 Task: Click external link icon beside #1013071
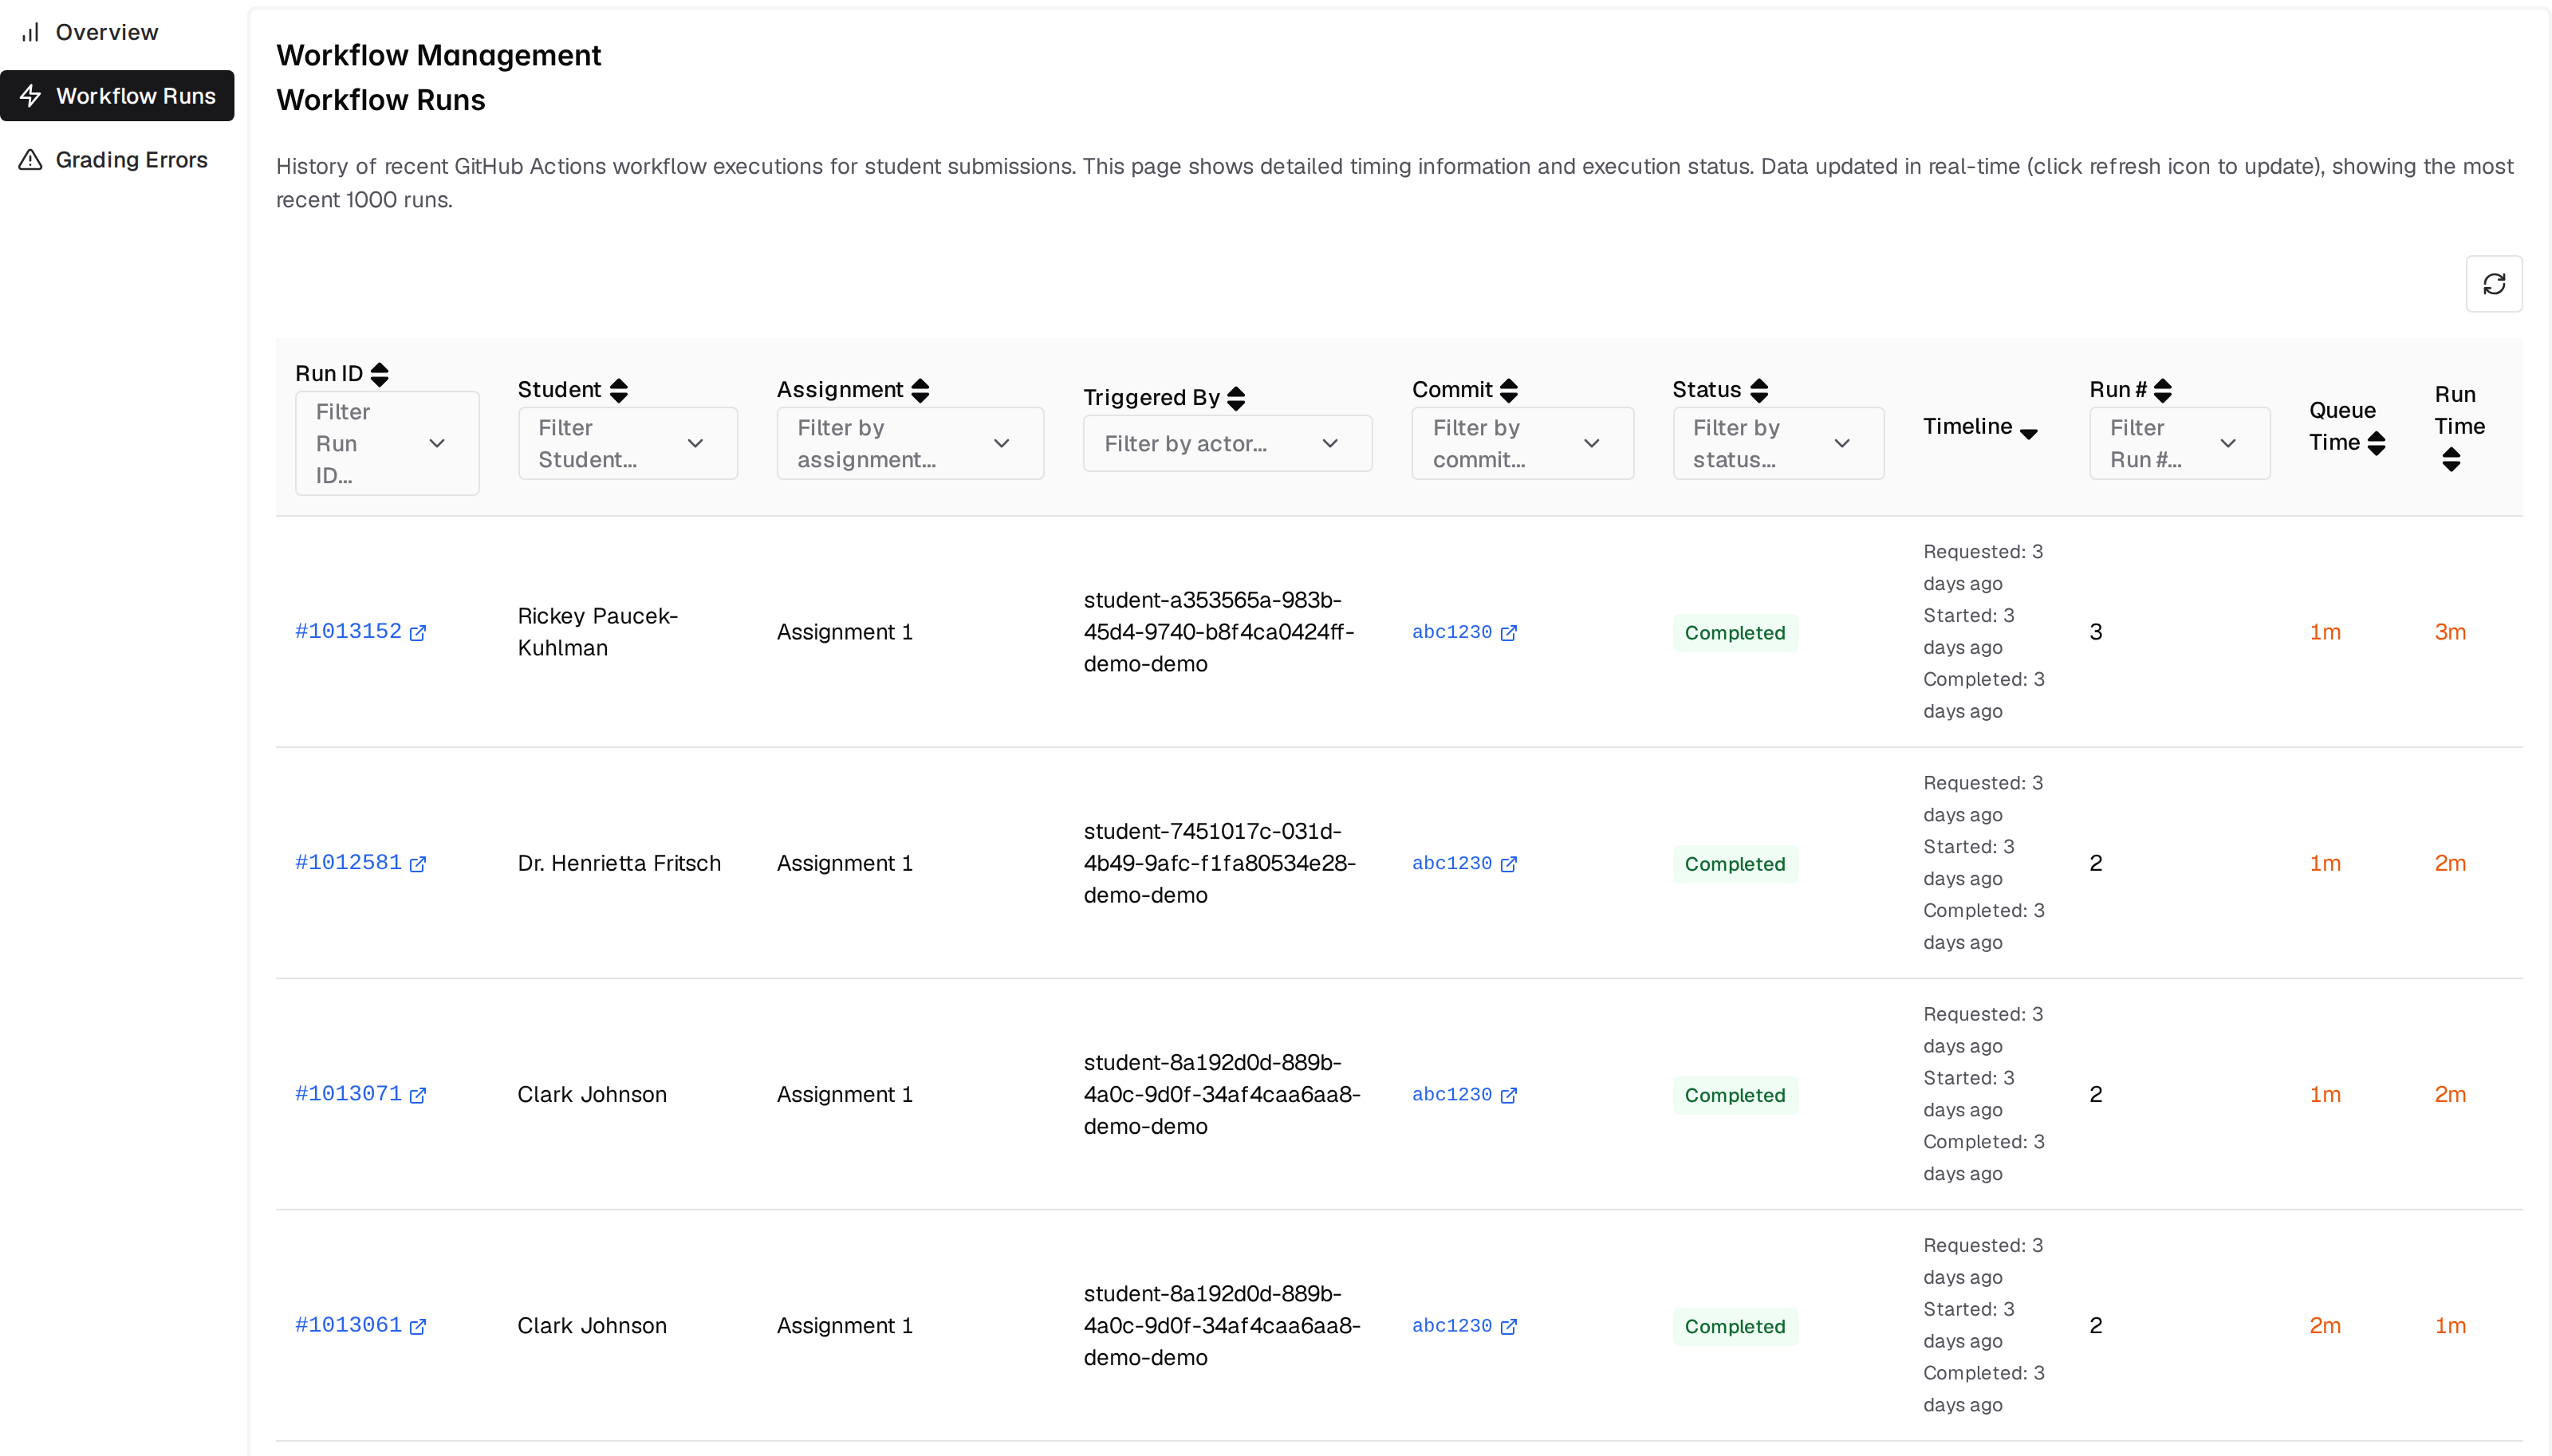418,1095
